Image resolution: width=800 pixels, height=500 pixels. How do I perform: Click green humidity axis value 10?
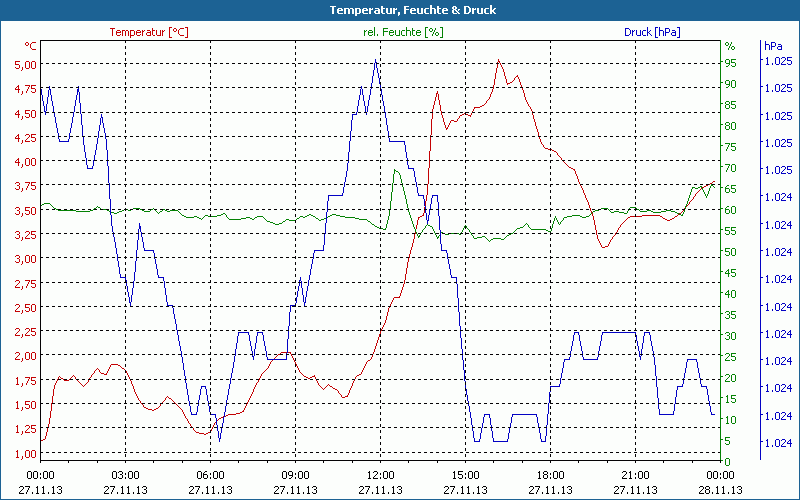coord(731,420)
